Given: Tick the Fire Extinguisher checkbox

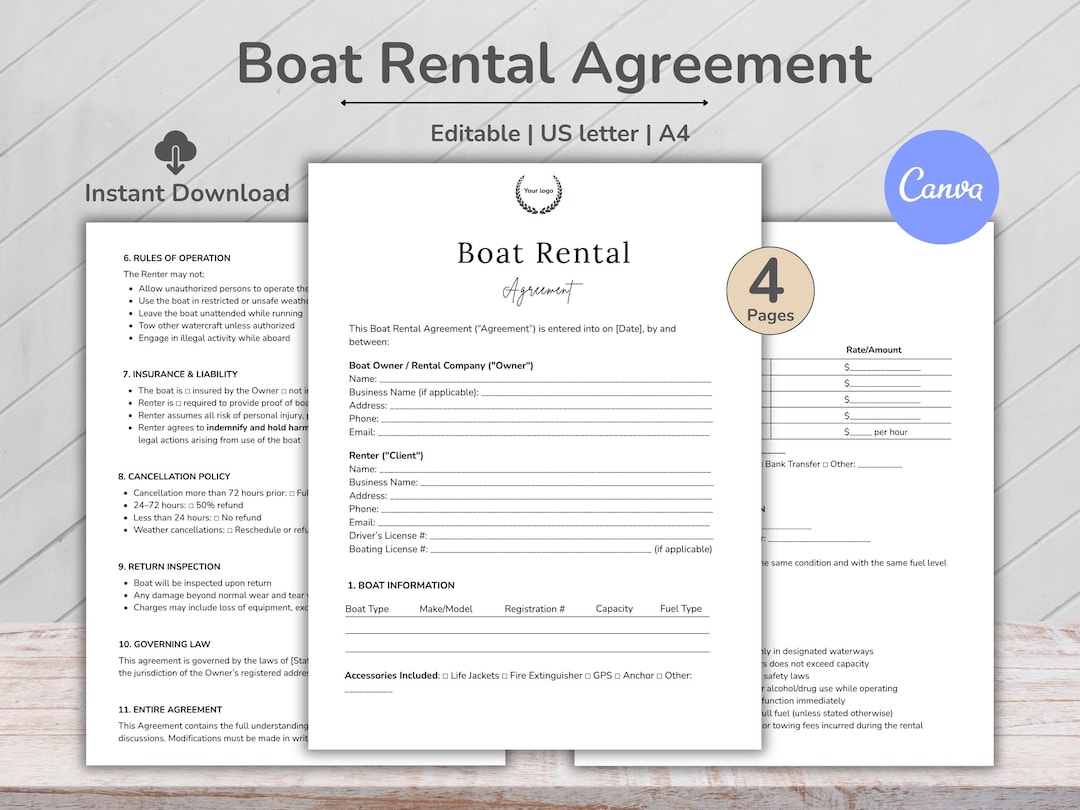Looking at the screenshot, I should pyautogui.click(x=504, y=676).
